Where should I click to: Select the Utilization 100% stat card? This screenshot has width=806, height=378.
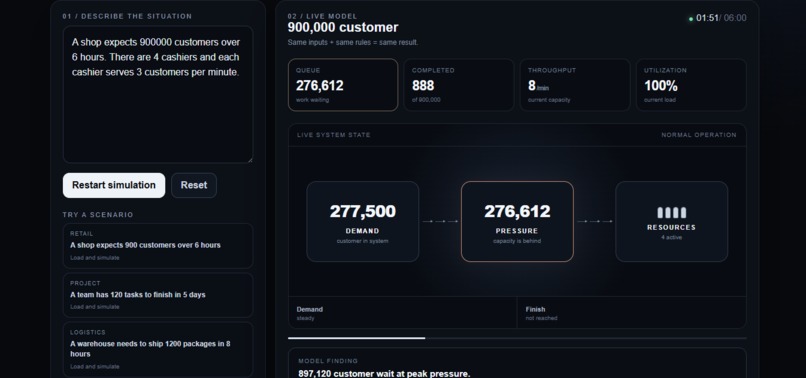tap(691, 85)
